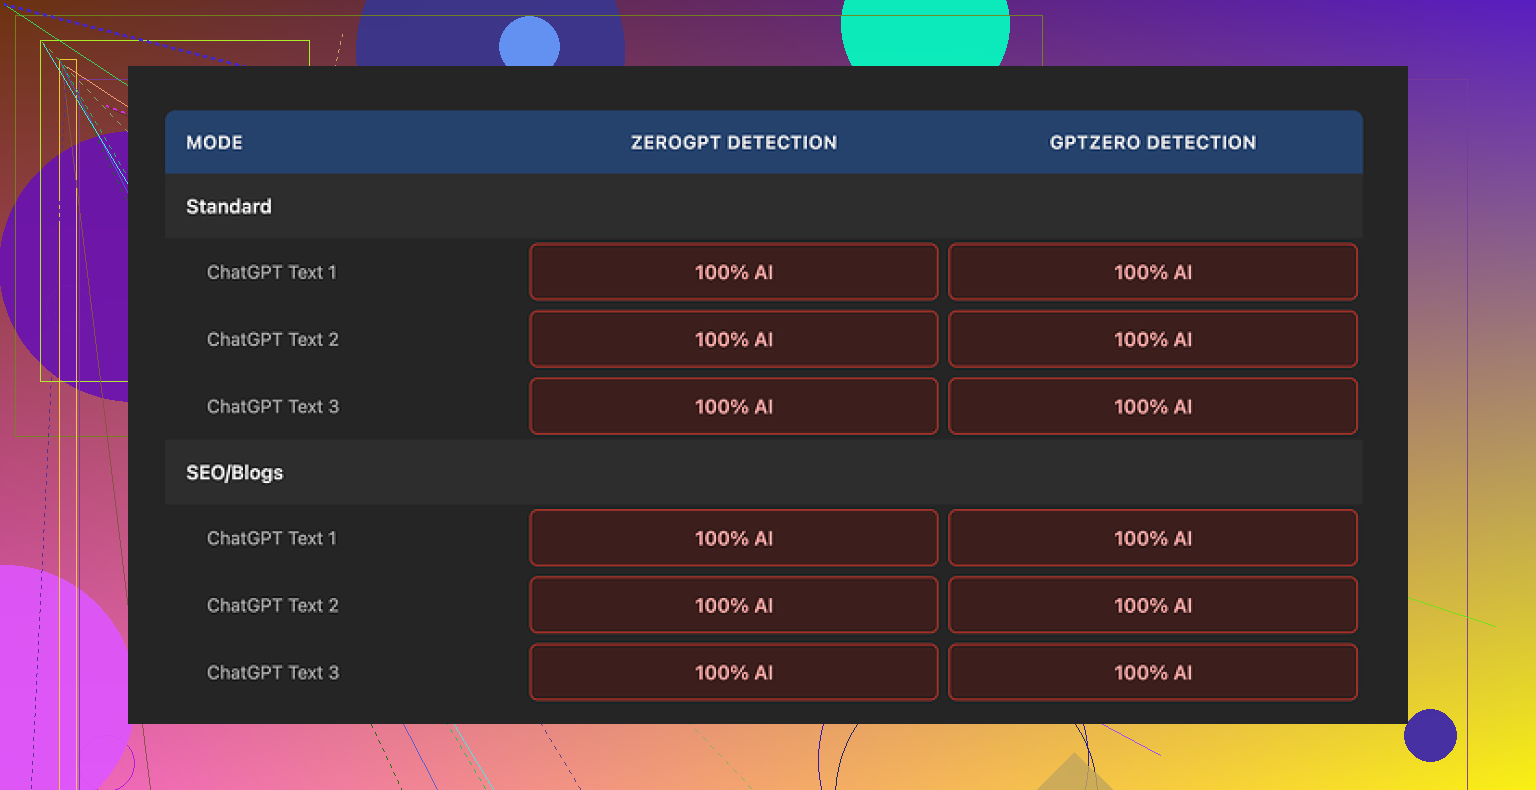This screenshot has width=1536, height=790.
Task: Click ChatGPT Text 2 label under Standard
Action: click(x=272, y=339)
